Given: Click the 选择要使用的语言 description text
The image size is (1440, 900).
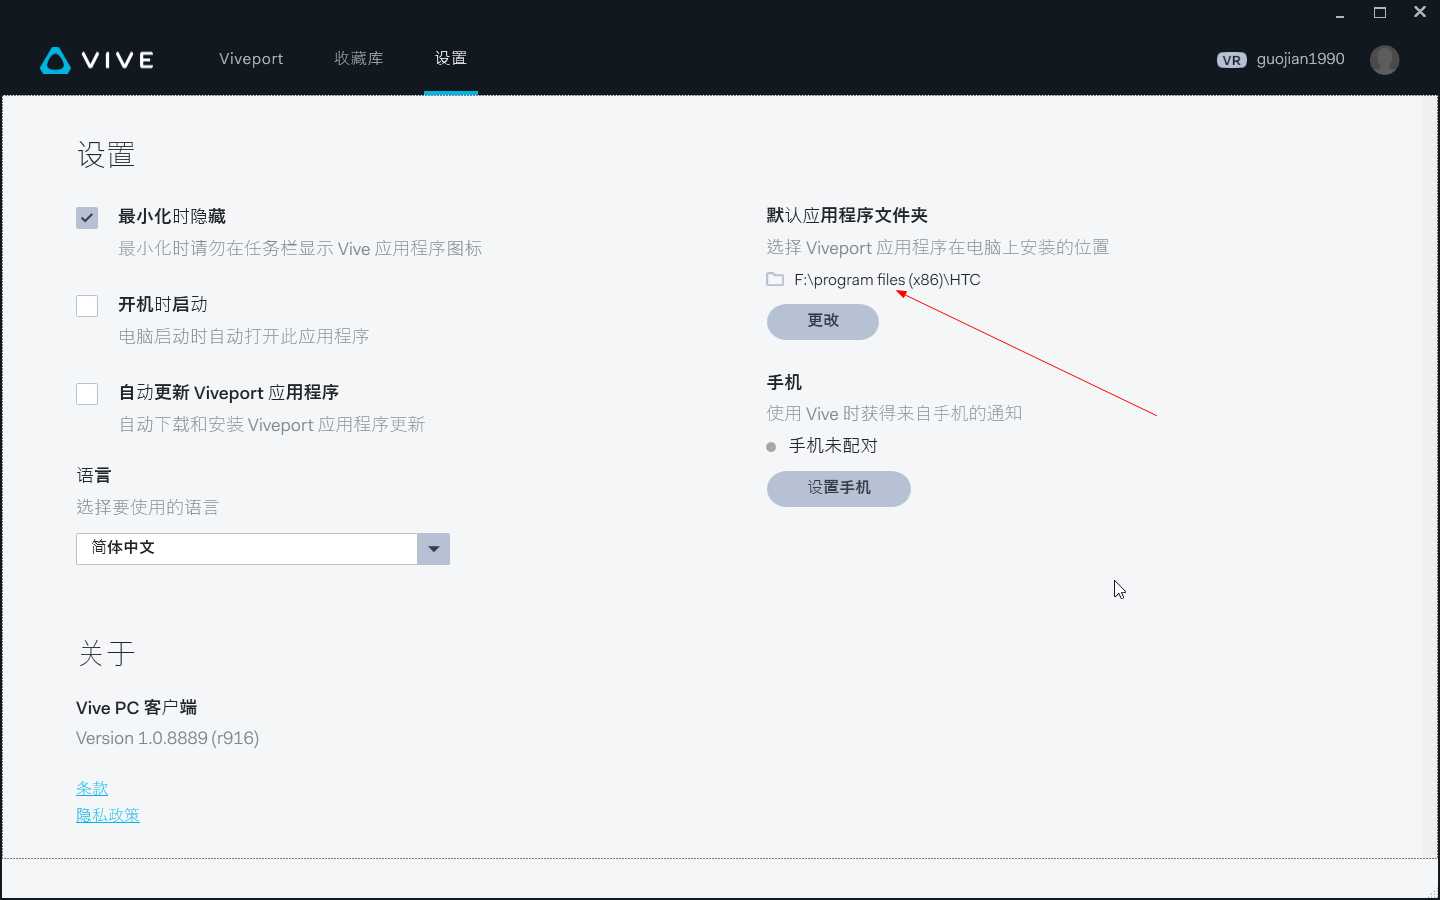Looking at the screenshot, I should (147, 507).
